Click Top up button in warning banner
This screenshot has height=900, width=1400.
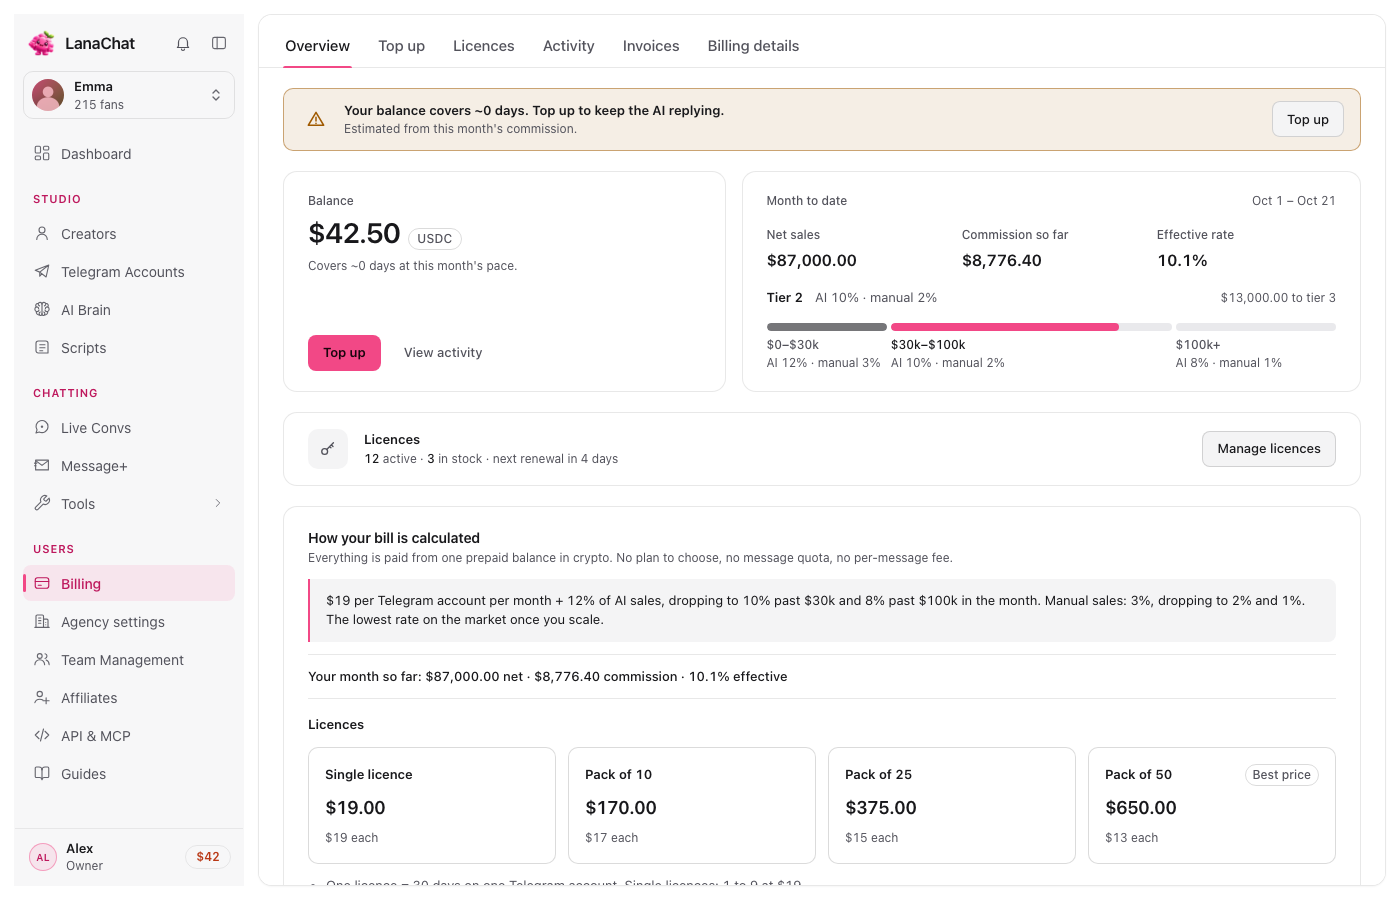[1308, 119]
